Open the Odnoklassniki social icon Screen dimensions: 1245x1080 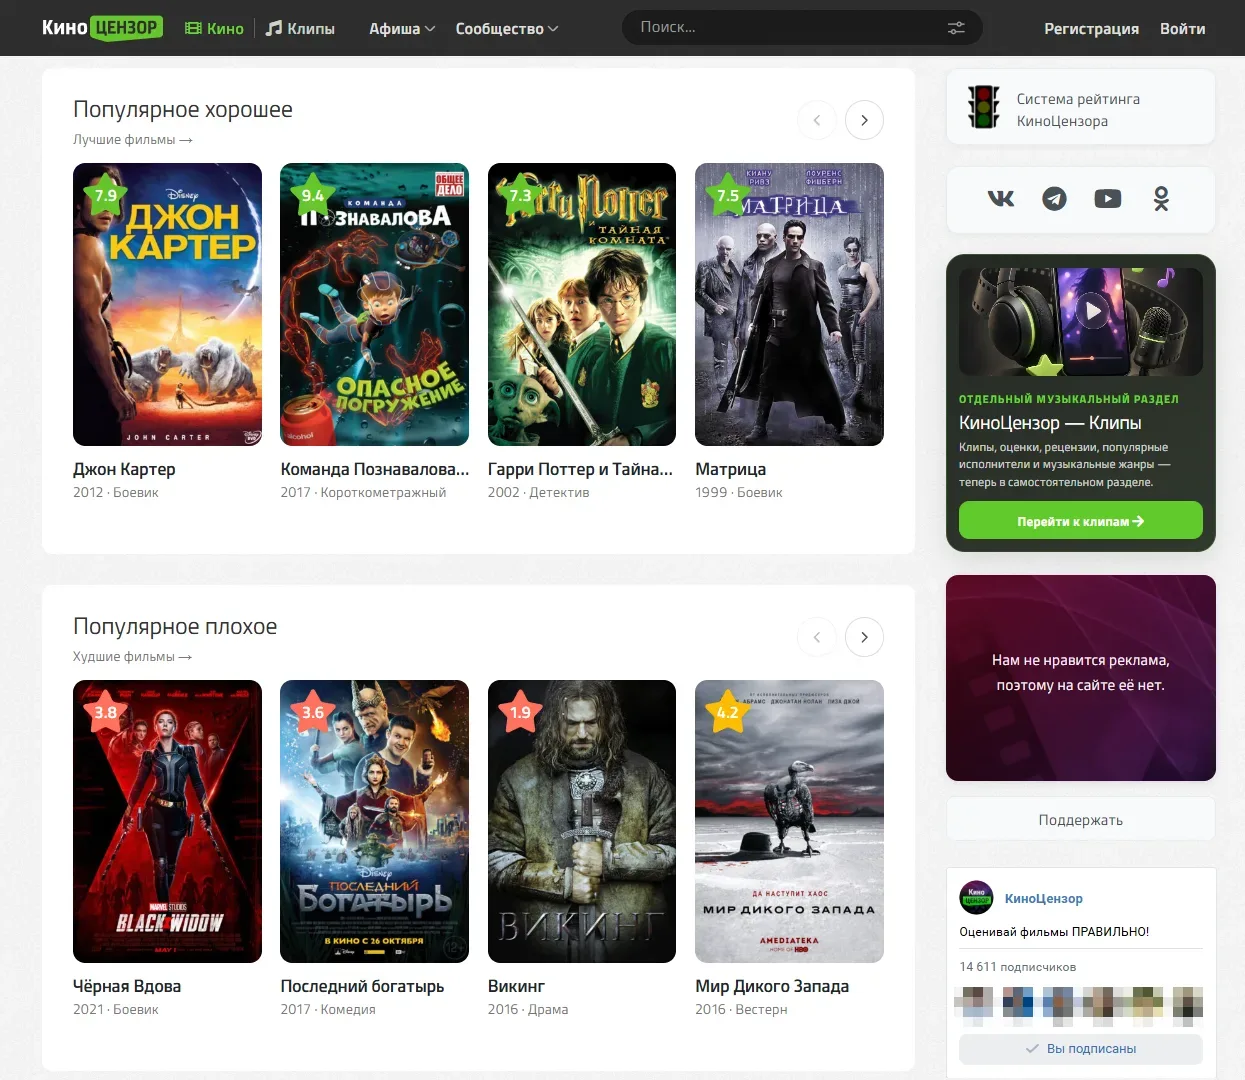[1161, 199]
